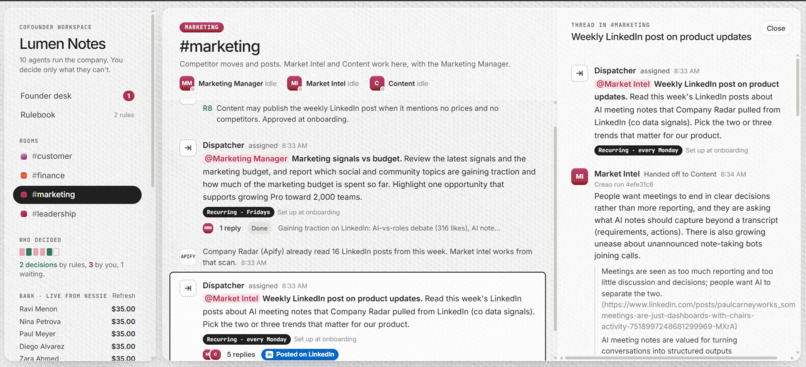Screen dimensions: 806x367
Task: Click 'Handed off to Content' status text
Action: coord(680,174)
